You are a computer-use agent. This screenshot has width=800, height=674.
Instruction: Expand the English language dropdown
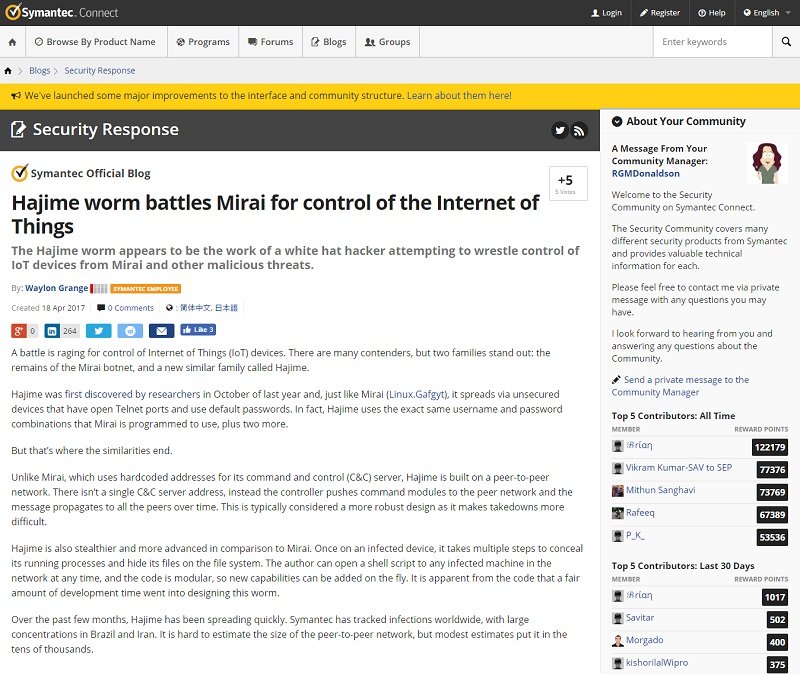click(x=766, y=13)
